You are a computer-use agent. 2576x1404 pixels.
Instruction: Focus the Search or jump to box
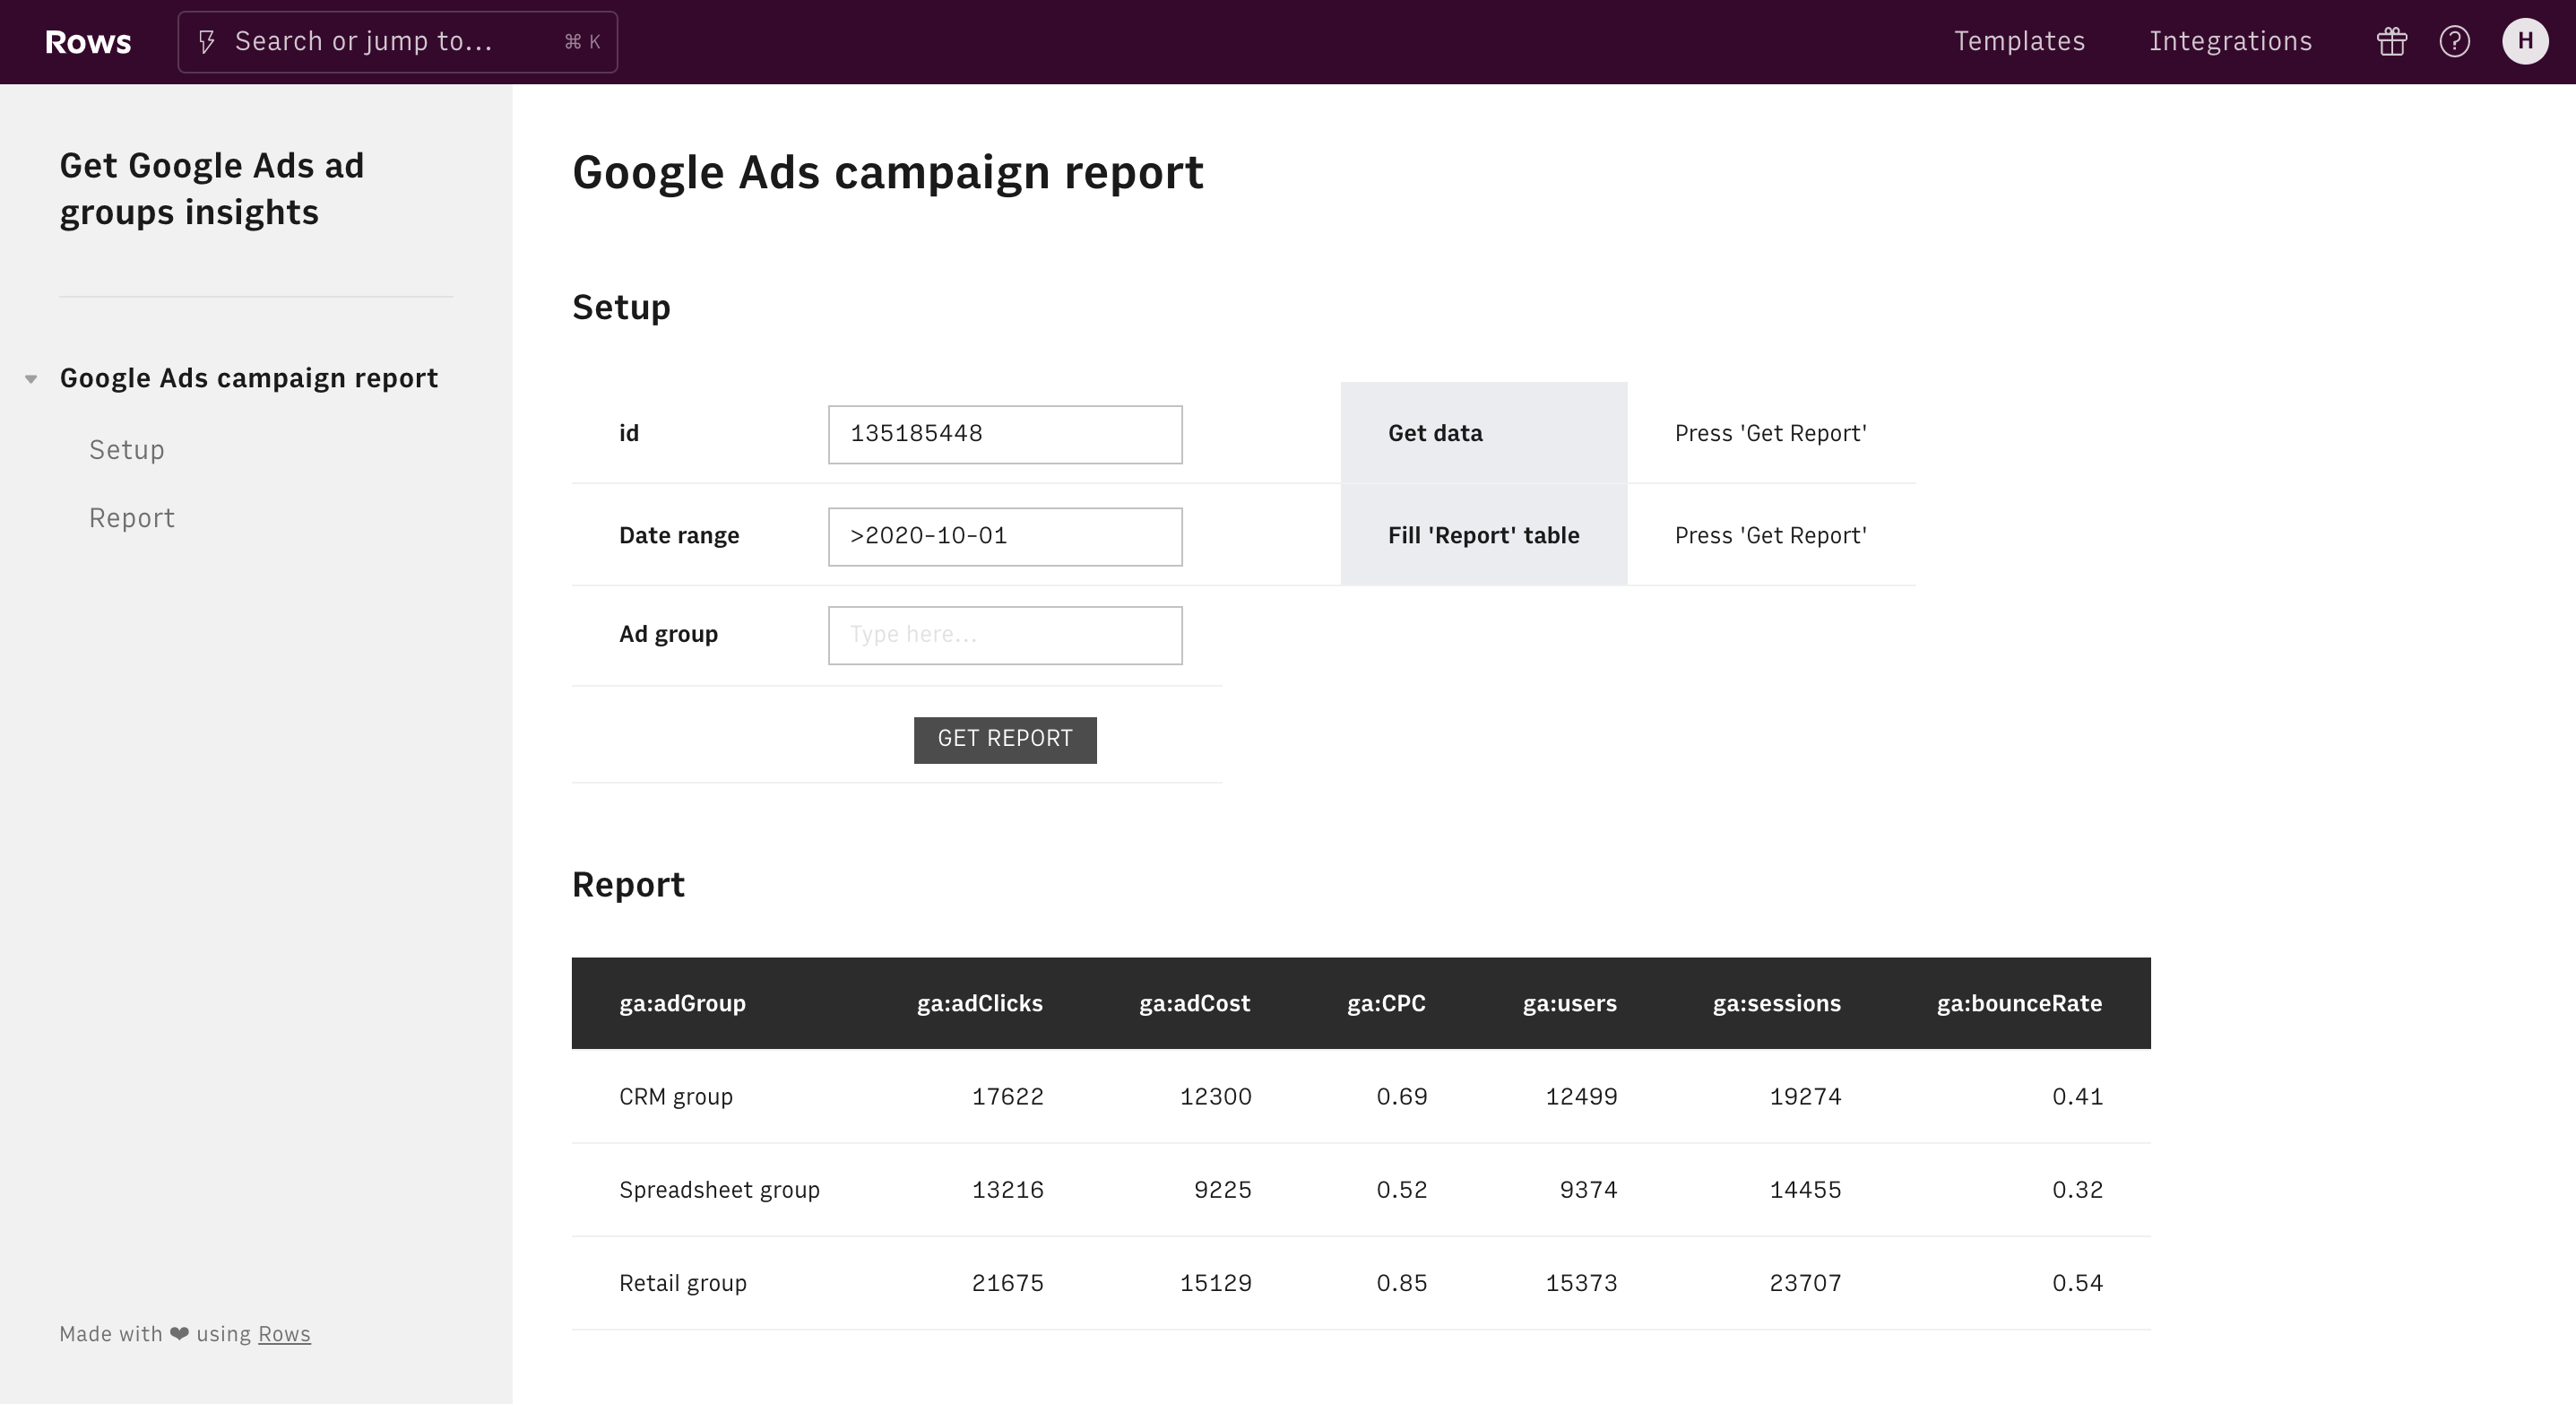[x=397, y=42]
